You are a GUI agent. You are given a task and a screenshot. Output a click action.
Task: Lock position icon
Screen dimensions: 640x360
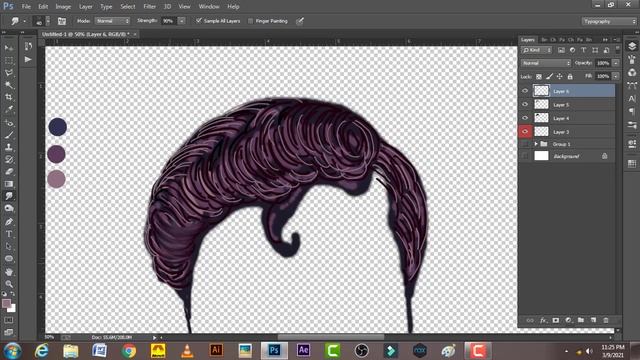coord(560,77)
